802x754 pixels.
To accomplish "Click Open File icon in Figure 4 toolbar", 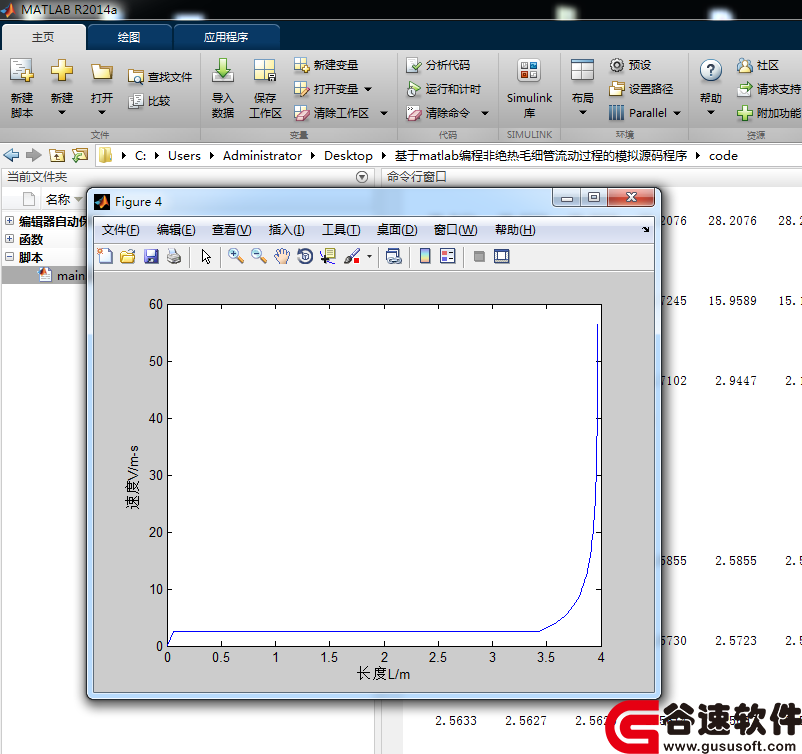I will [128, 256].
